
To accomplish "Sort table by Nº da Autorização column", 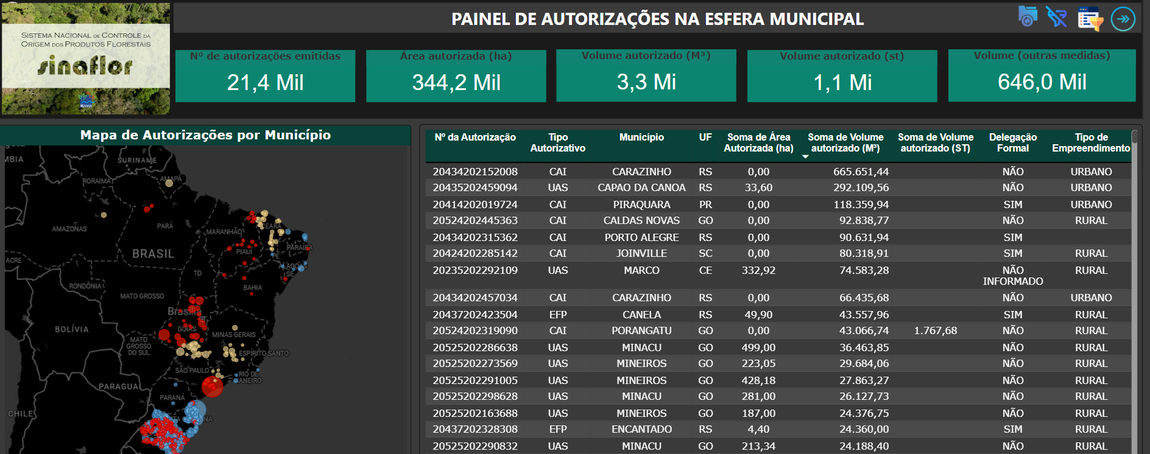I will tap(474, 137).
